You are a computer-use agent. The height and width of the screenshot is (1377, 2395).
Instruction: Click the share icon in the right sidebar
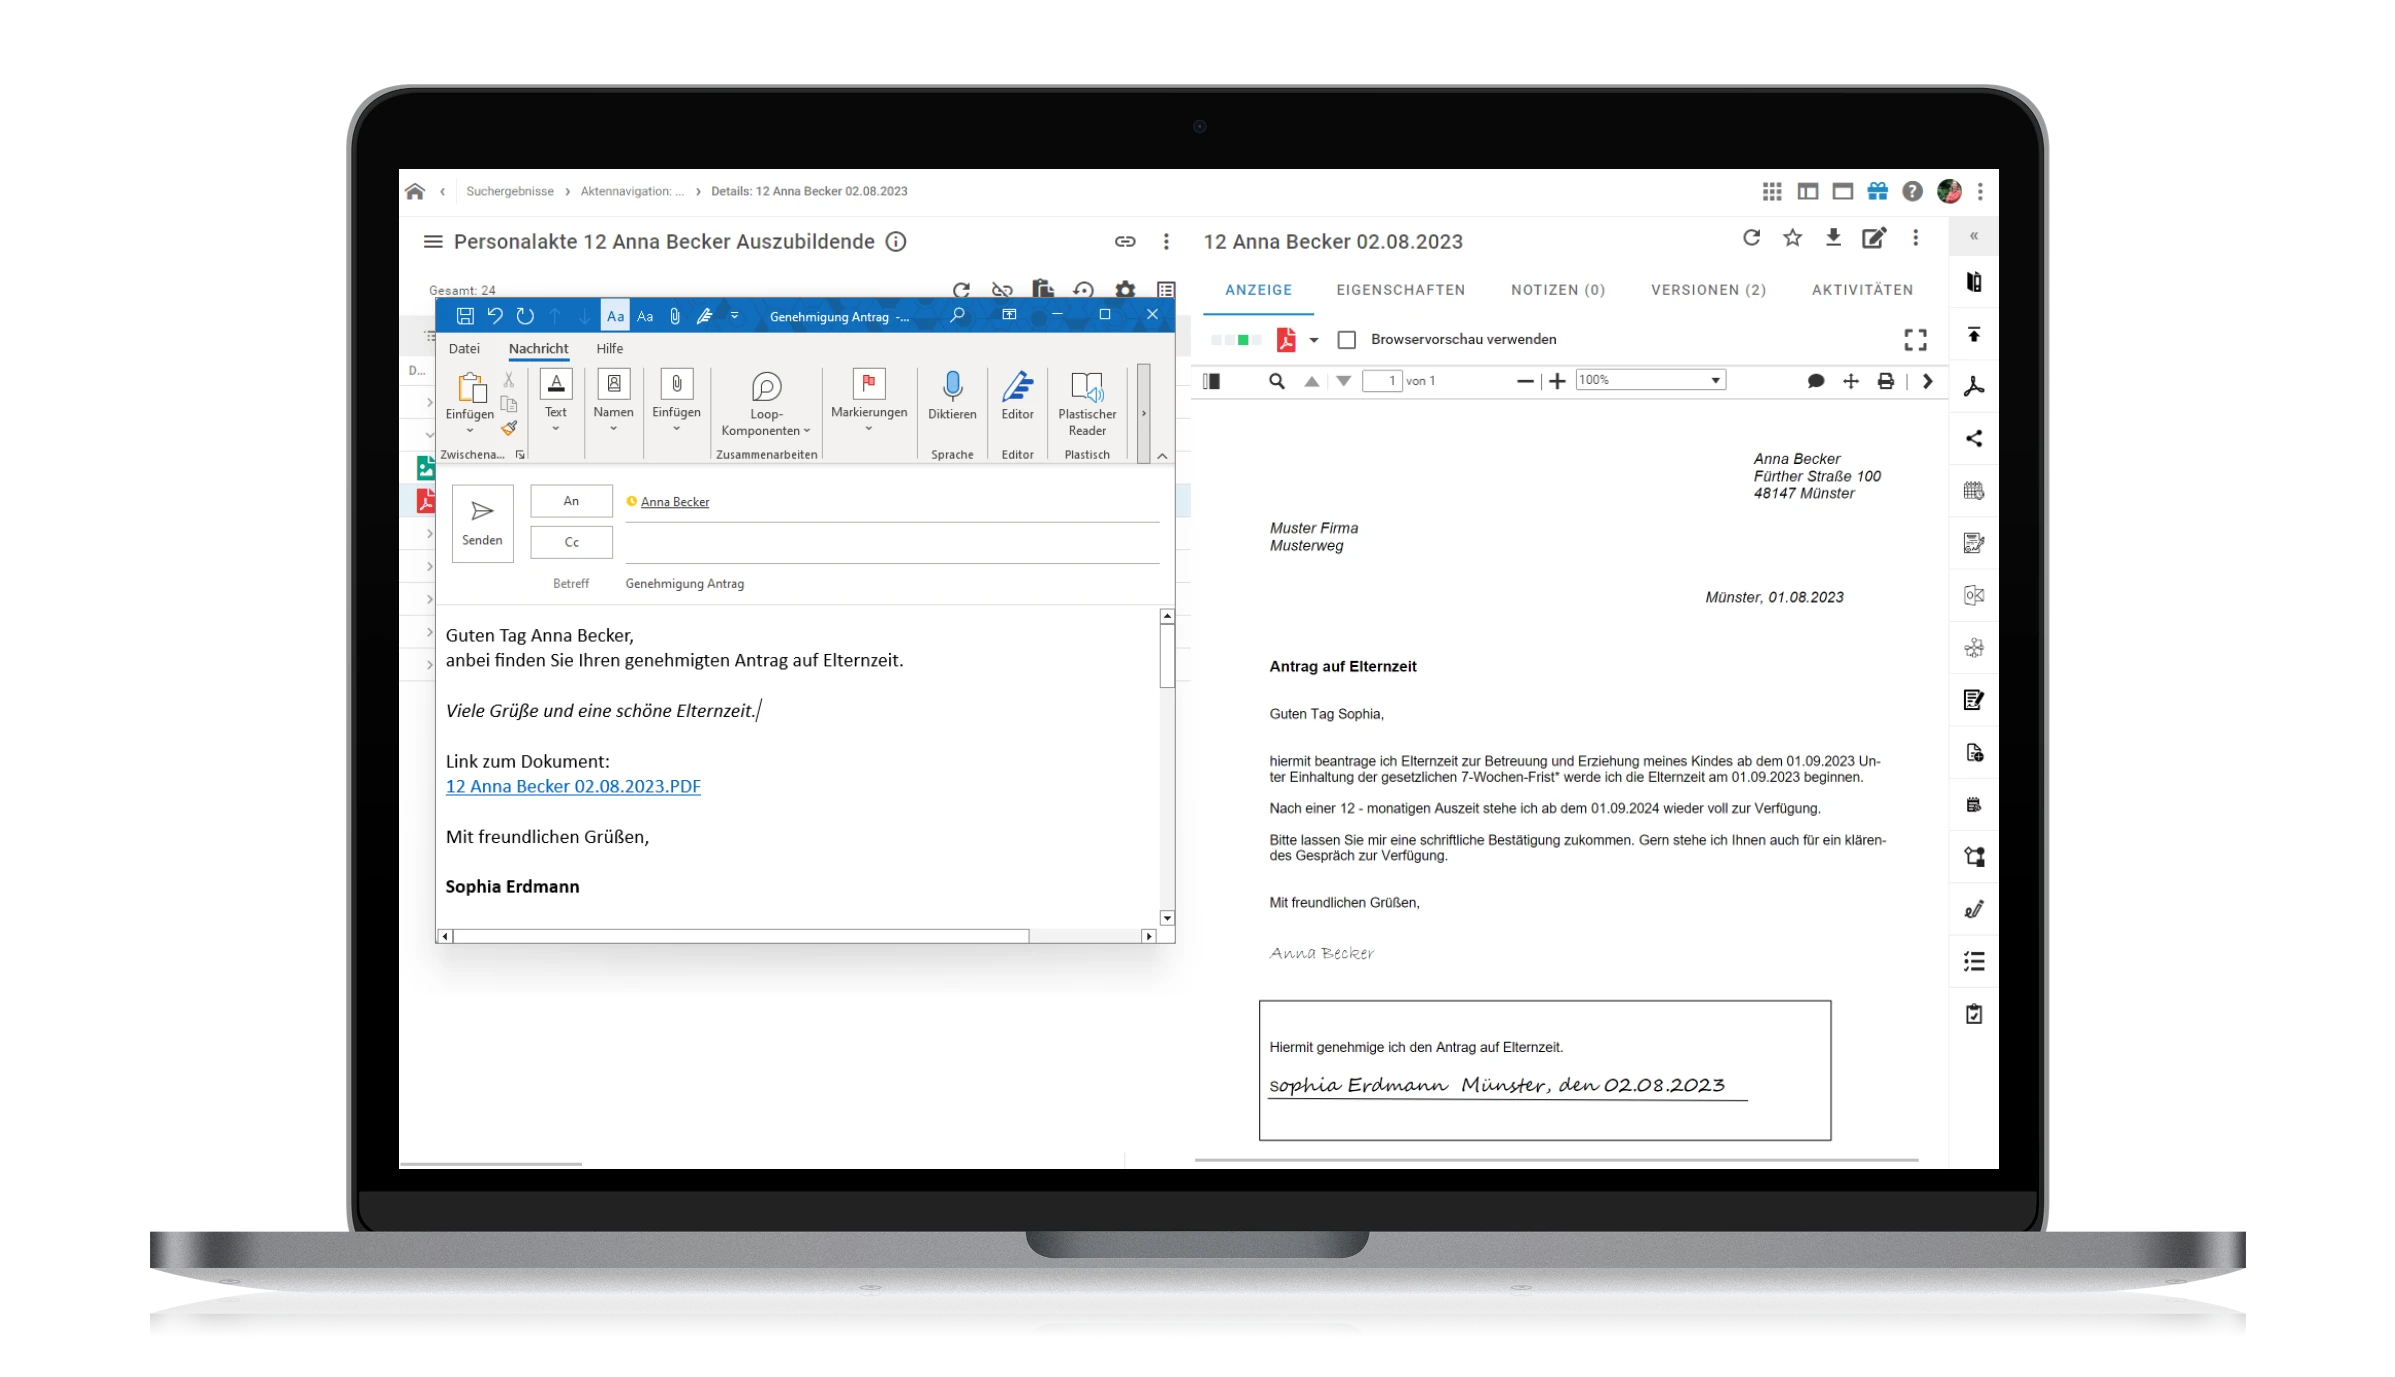(1973, 438)
